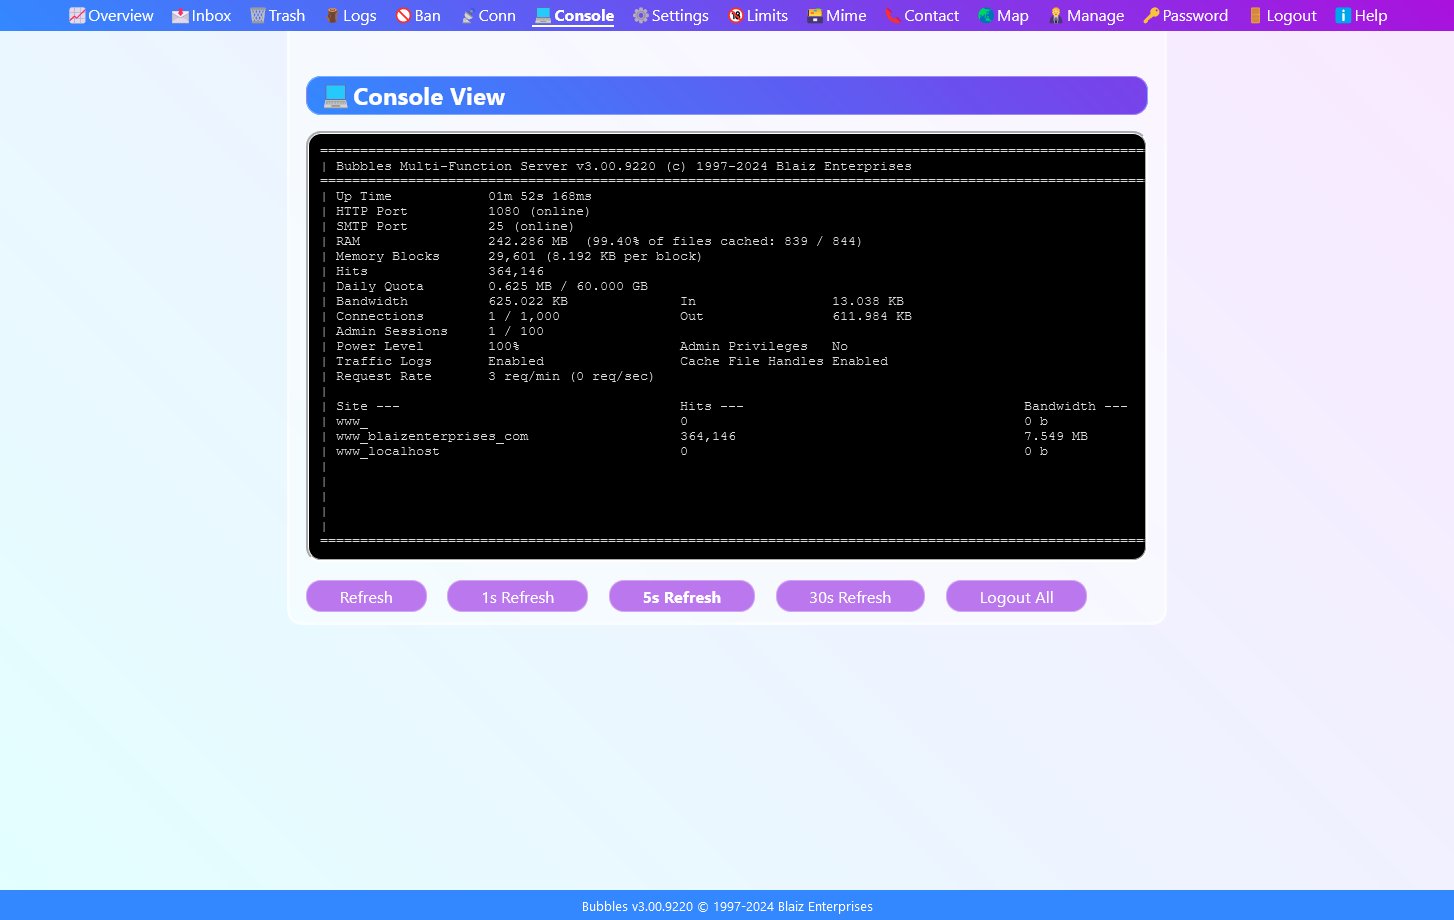This screenshot has width=1454, height=920.
Task: Click the Ban prohibited icon
Action: pos(403,16)
